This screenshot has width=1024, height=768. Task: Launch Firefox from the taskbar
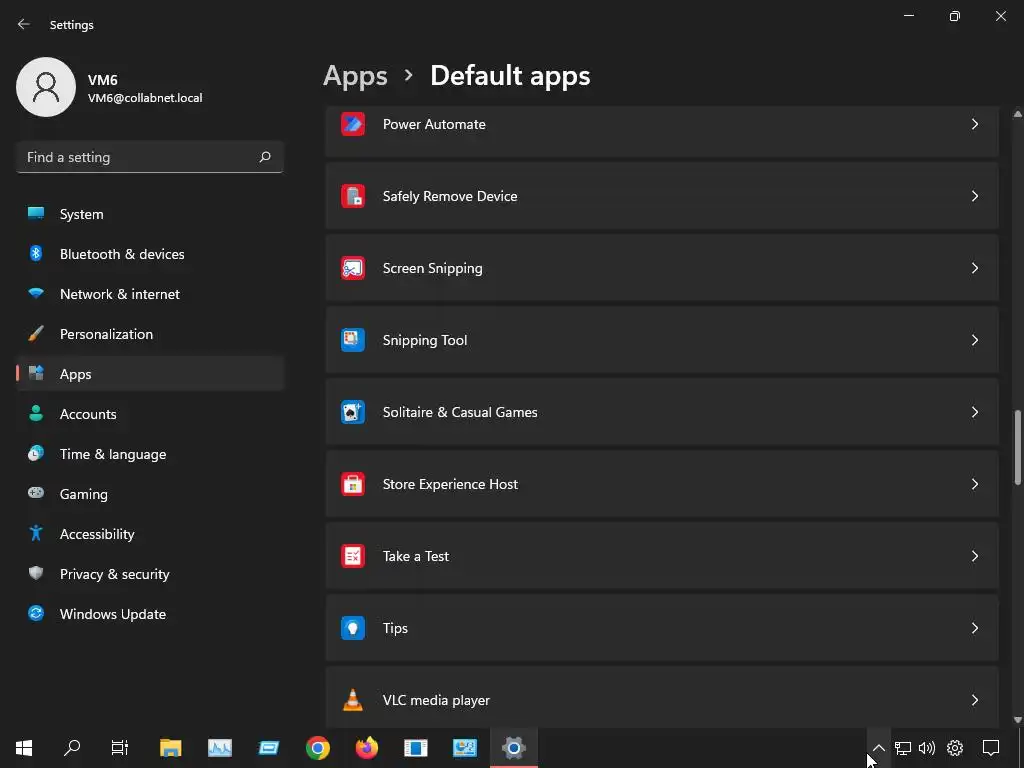(367, 748)
